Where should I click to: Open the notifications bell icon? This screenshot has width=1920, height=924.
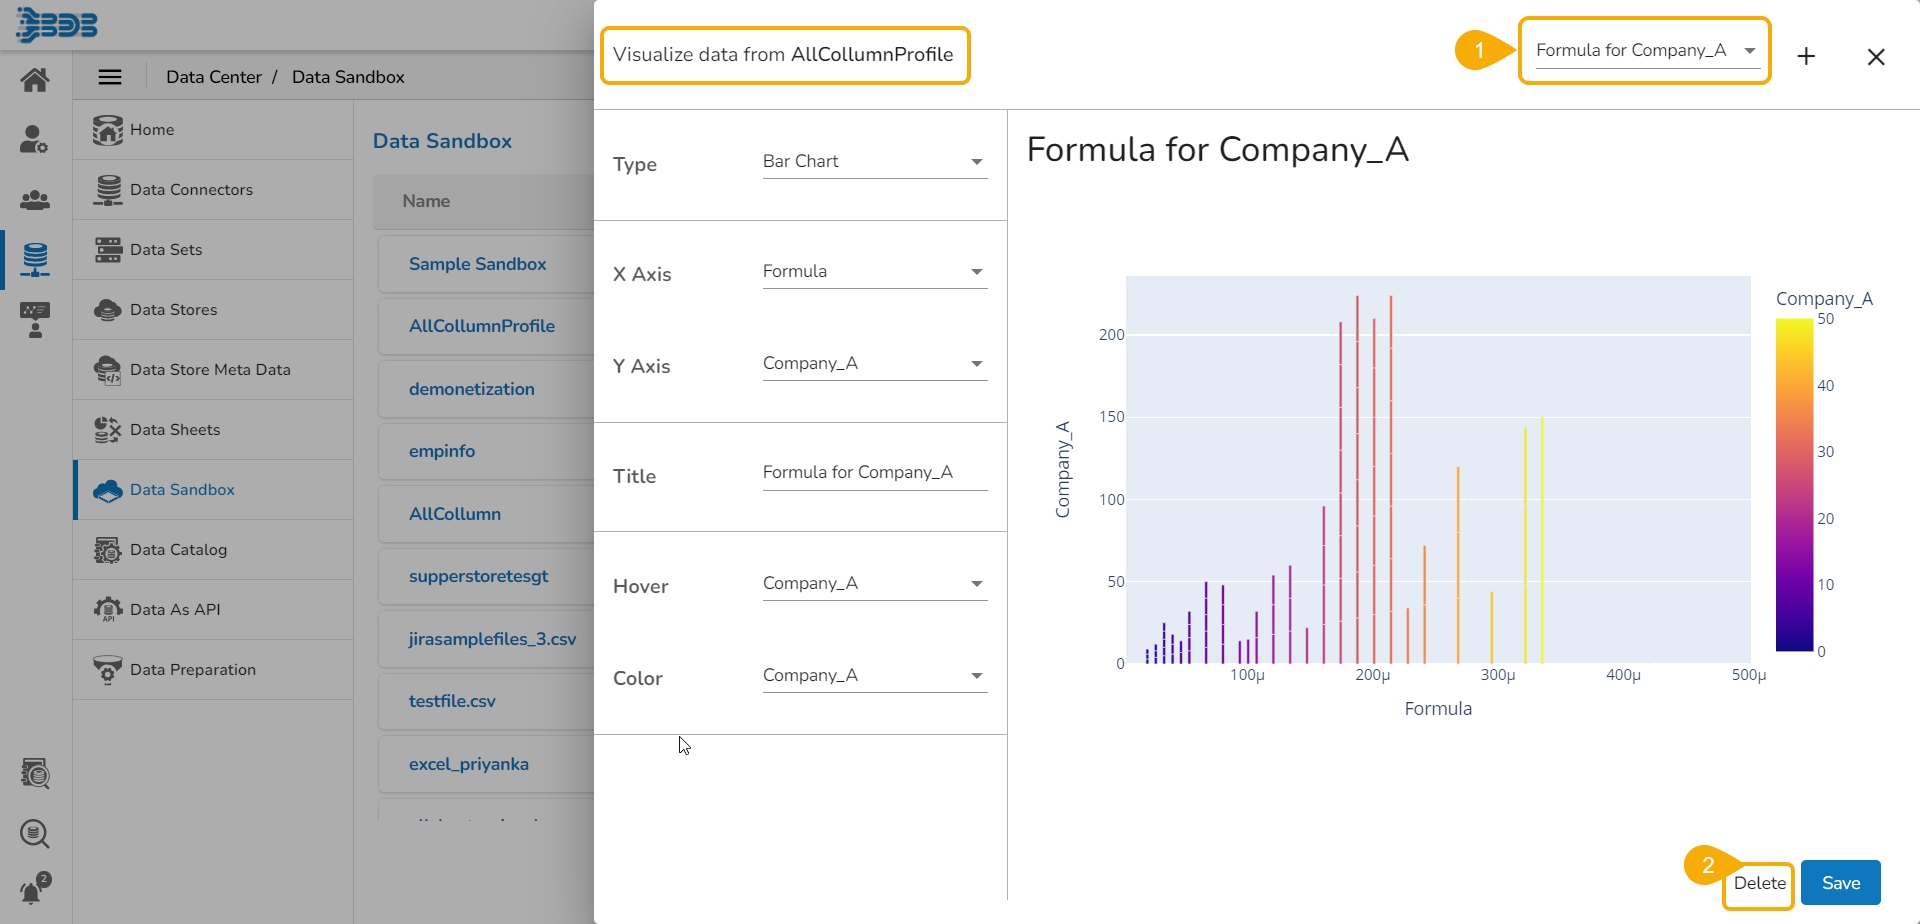[34, 889]
